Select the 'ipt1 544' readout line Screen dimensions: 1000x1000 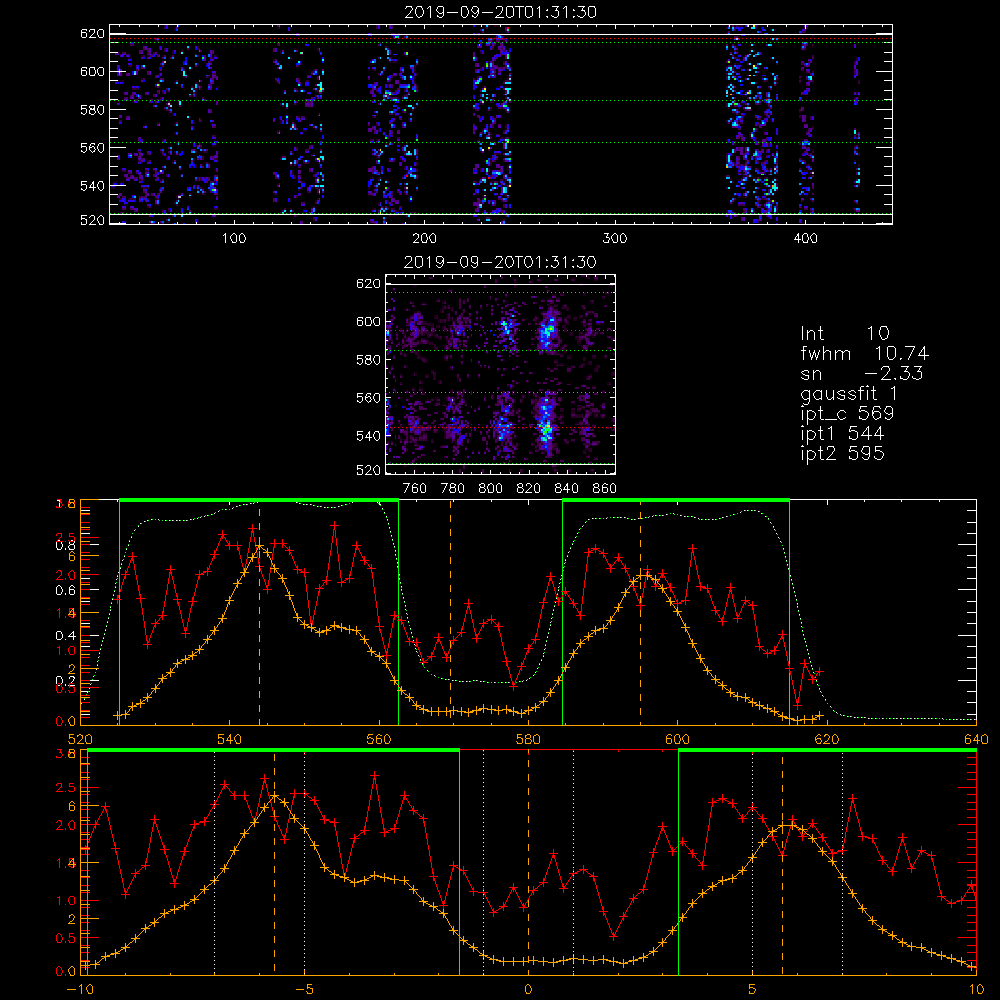(x=842, y=434)
